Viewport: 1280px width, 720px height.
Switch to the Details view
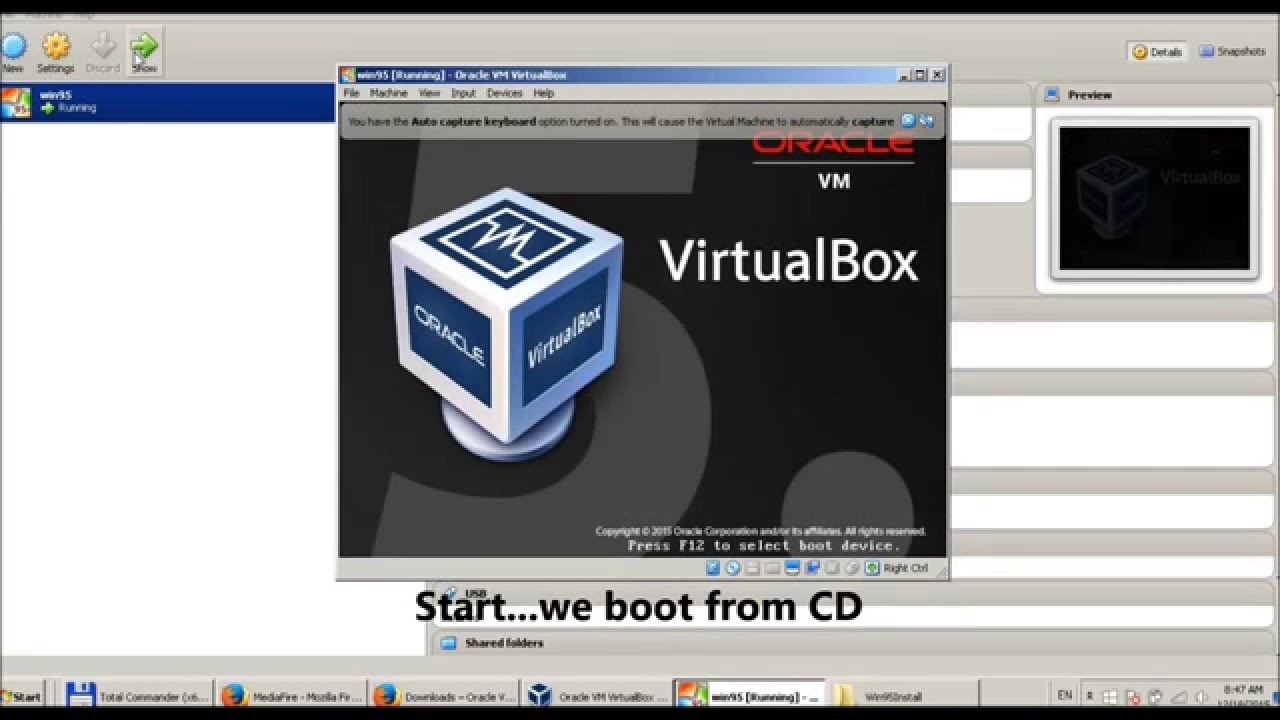pyautogui.click(x=1157, y=52)
